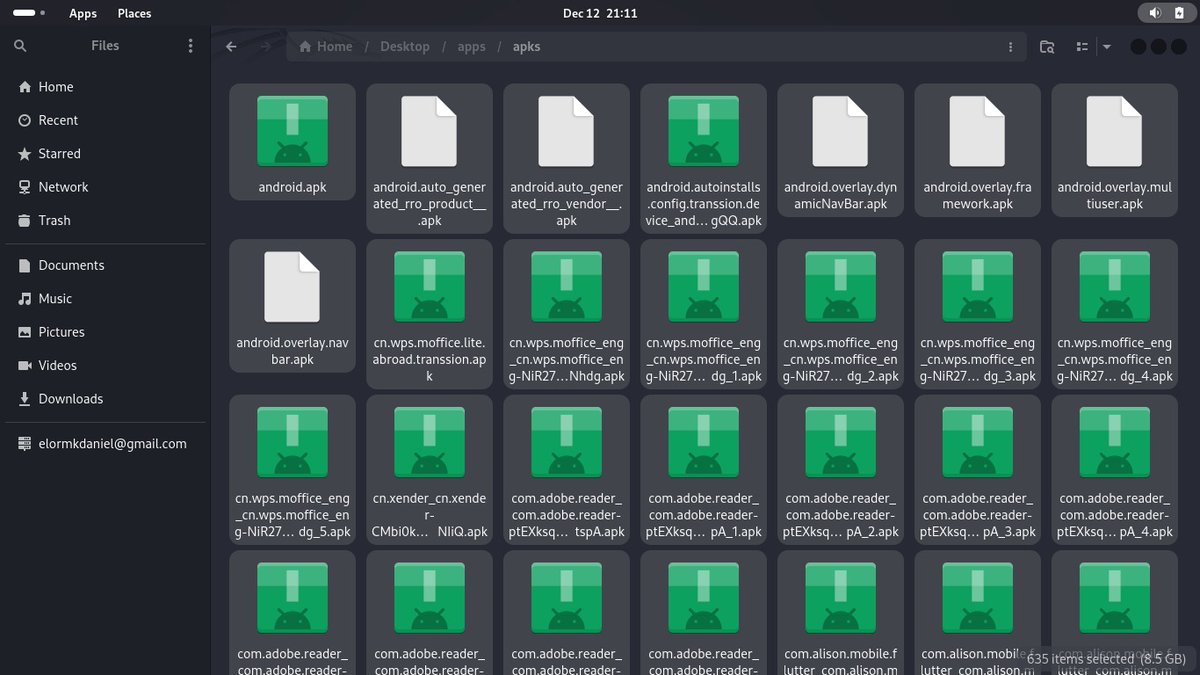
Task: Open Network in the sidebar
Action: [105, 187]
